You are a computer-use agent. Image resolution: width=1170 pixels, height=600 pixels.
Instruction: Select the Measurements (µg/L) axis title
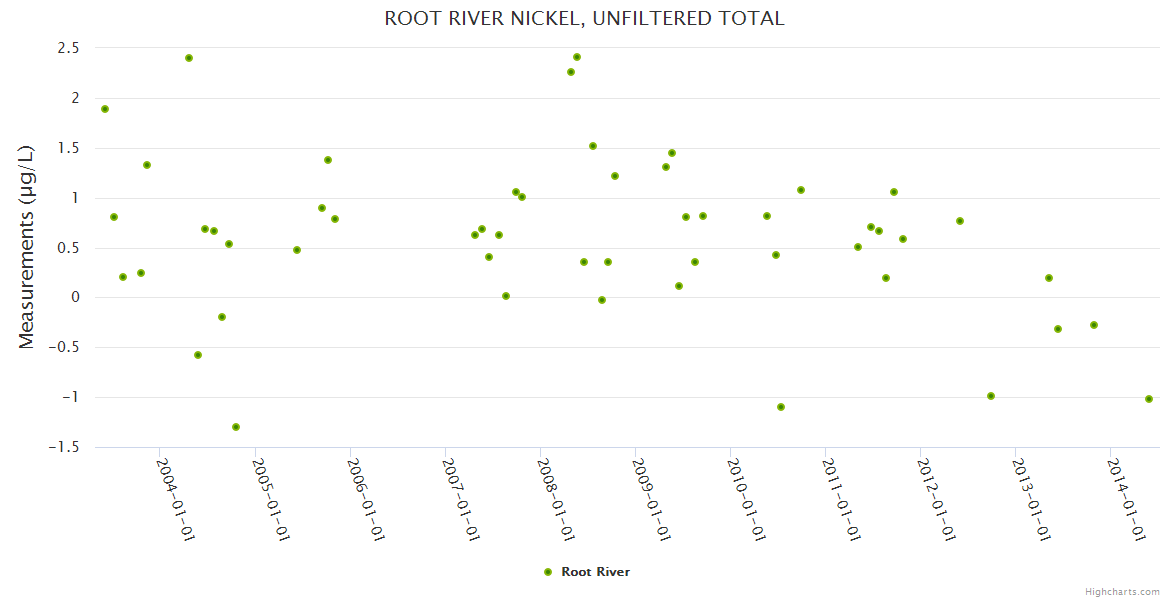click(x=27, y=246)
